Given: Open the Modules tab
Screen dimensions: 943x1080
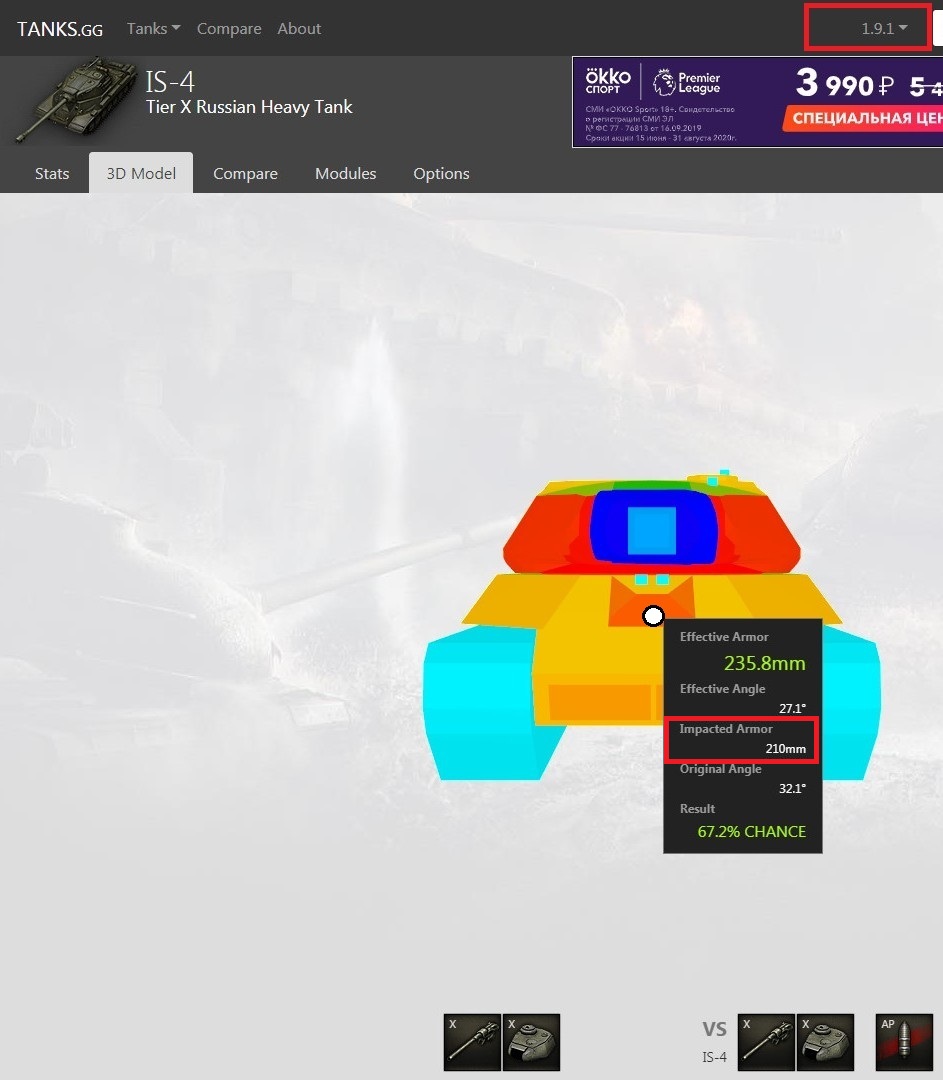Looking at the screenshot, I should 345,174.
